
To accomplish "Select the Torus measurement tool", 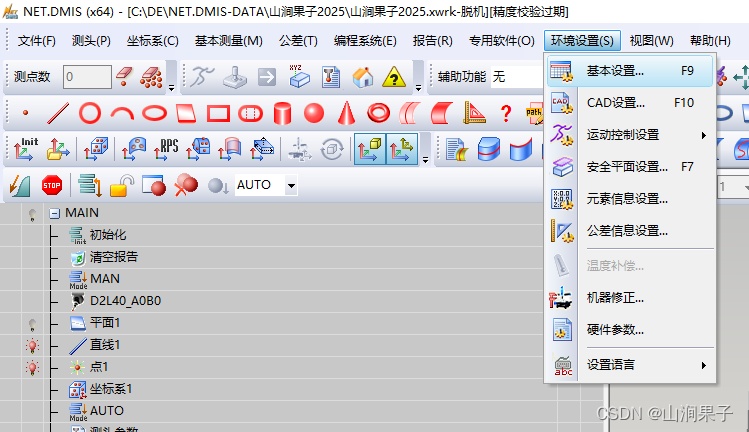I will click(x=378, y=113).
